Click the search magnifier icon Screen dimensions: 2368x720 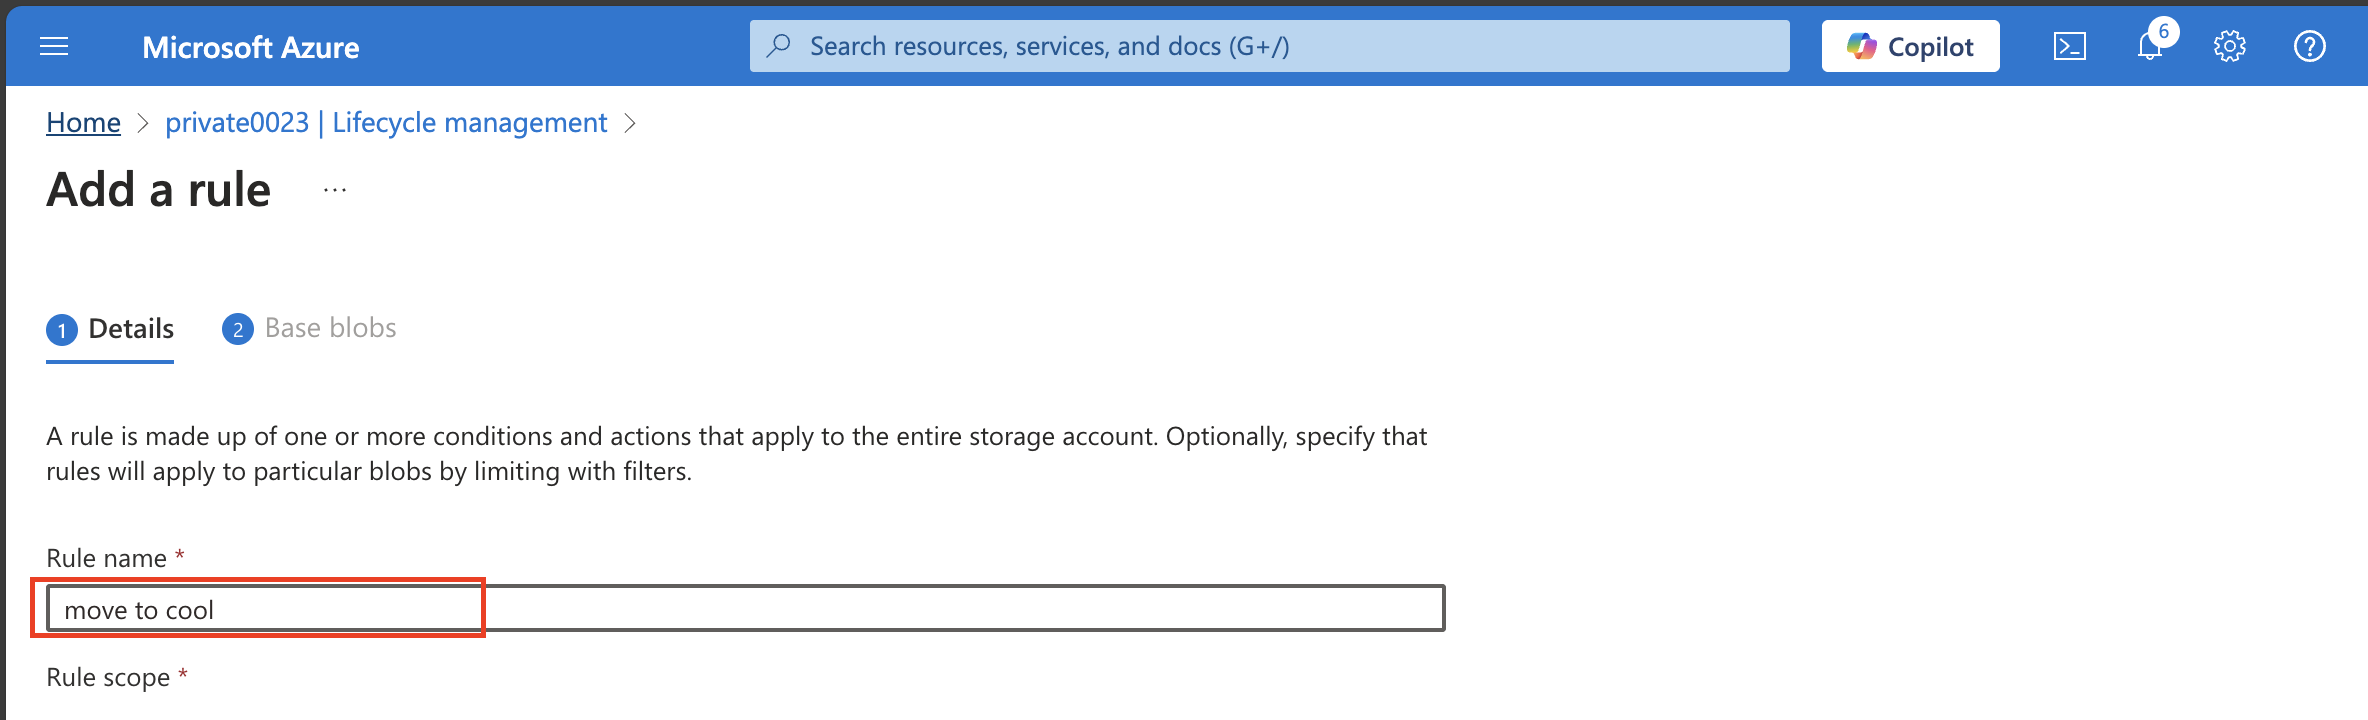[x=779, y=46]
